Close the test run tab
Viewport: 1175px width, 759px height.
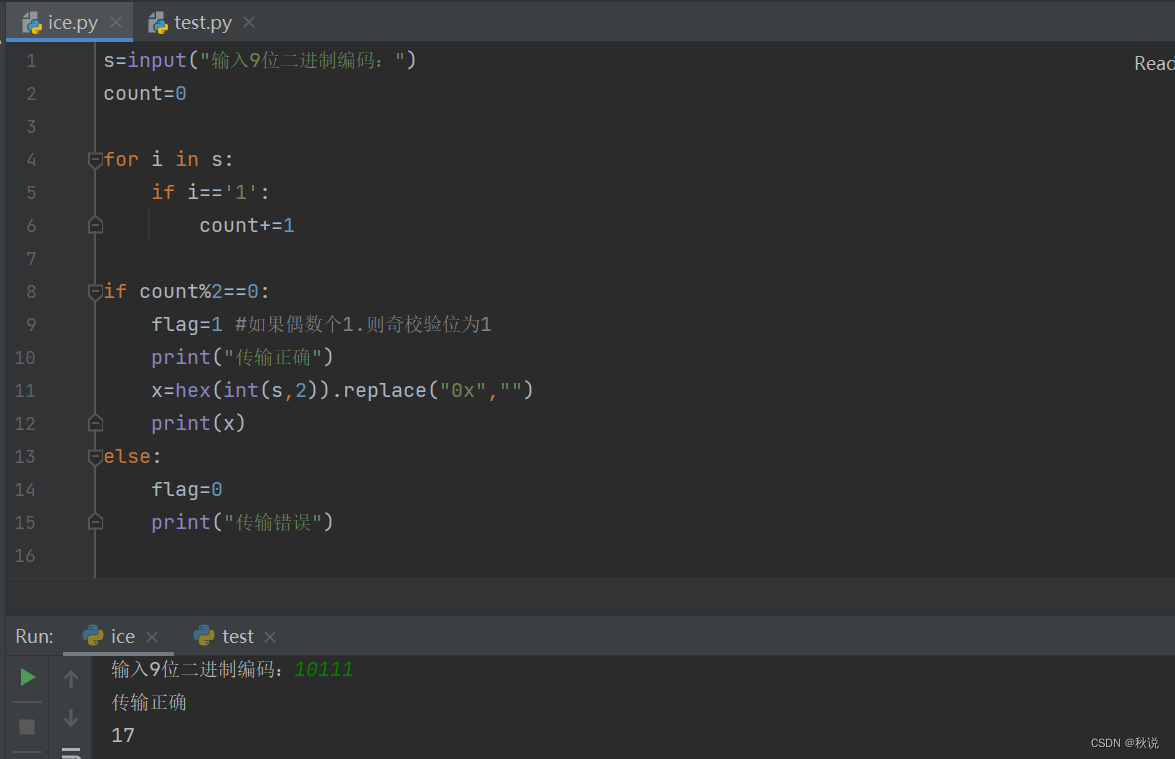pyautogui.click(x=271, y=637)
